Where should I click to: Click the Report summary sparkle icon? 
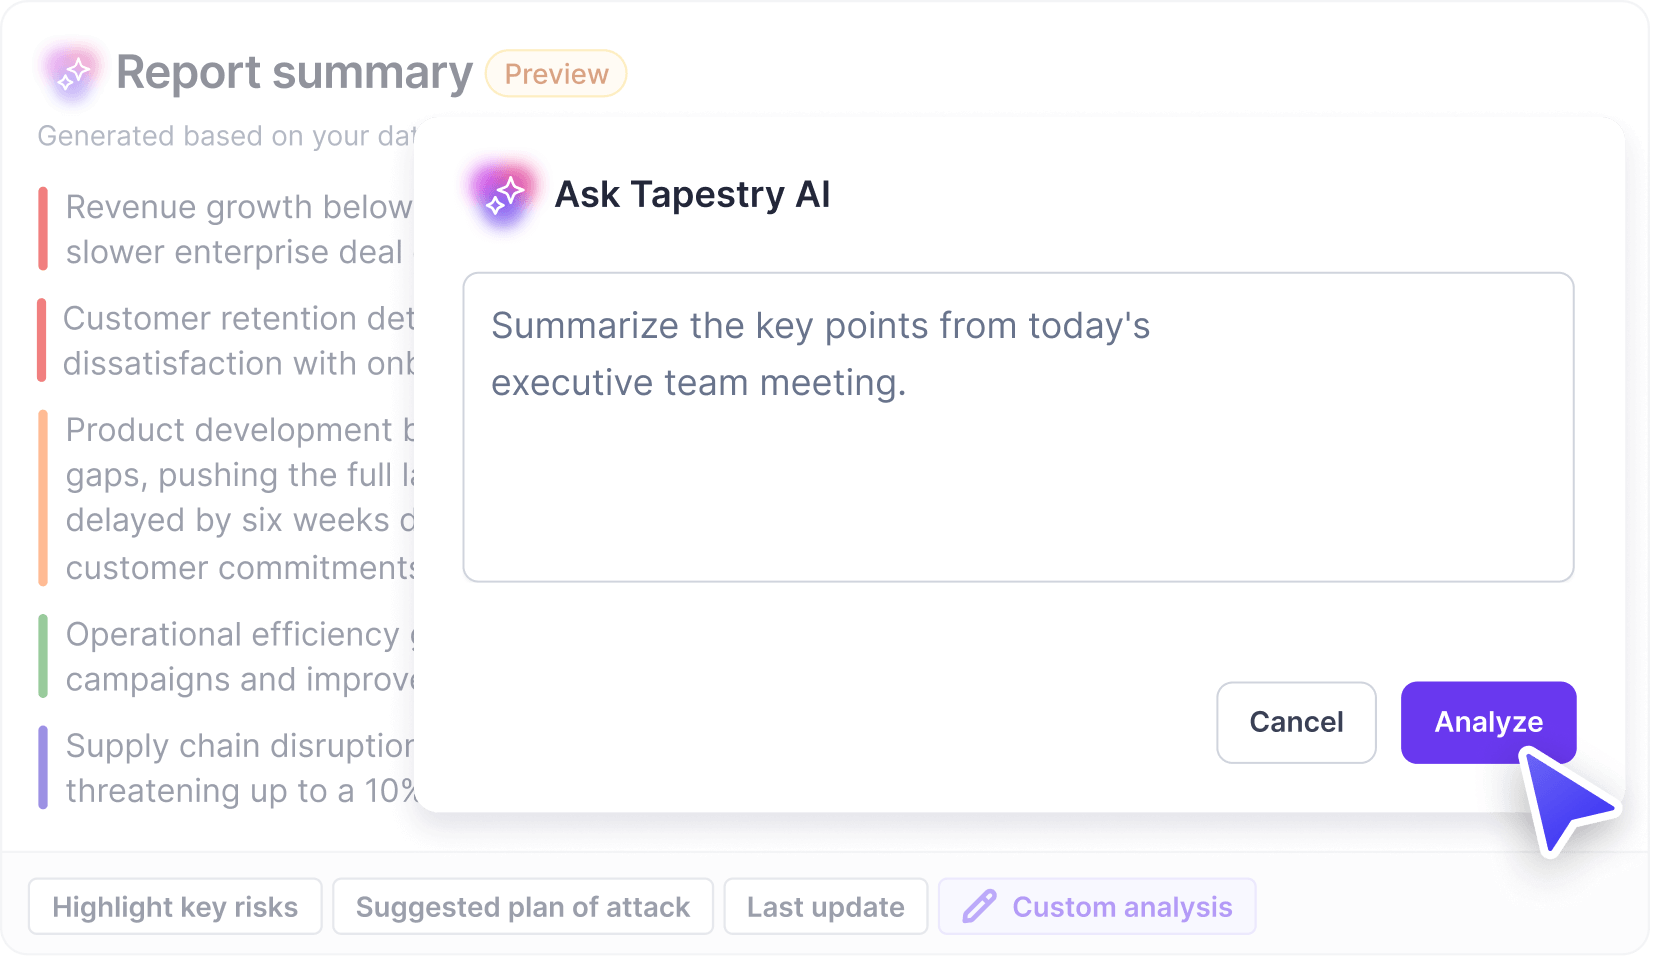pyautogui.click(x=72, y=73)
